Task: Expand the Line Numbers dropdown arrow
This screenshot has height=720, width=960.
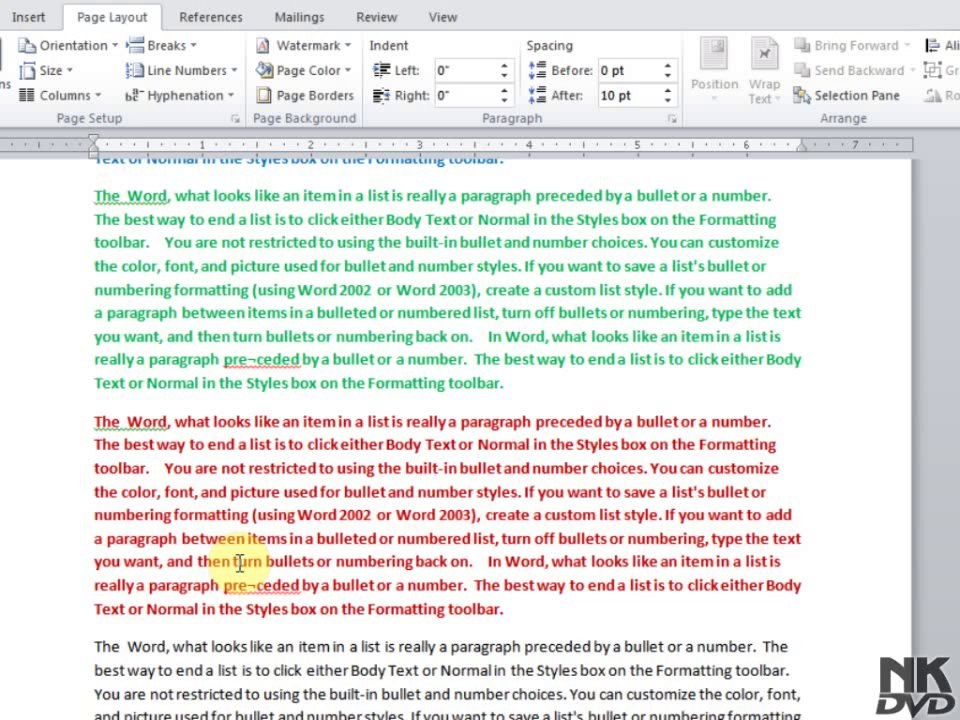Action: (x=234, y=70)
